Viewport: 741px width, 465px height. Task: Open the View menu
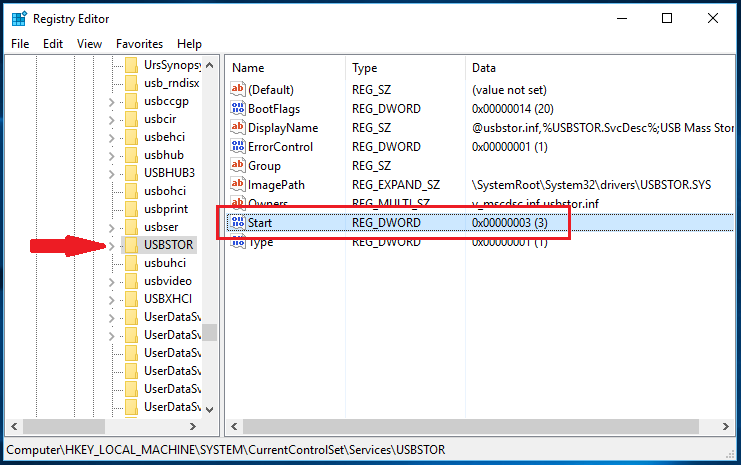pyautogui.click(x=90, y=44)
